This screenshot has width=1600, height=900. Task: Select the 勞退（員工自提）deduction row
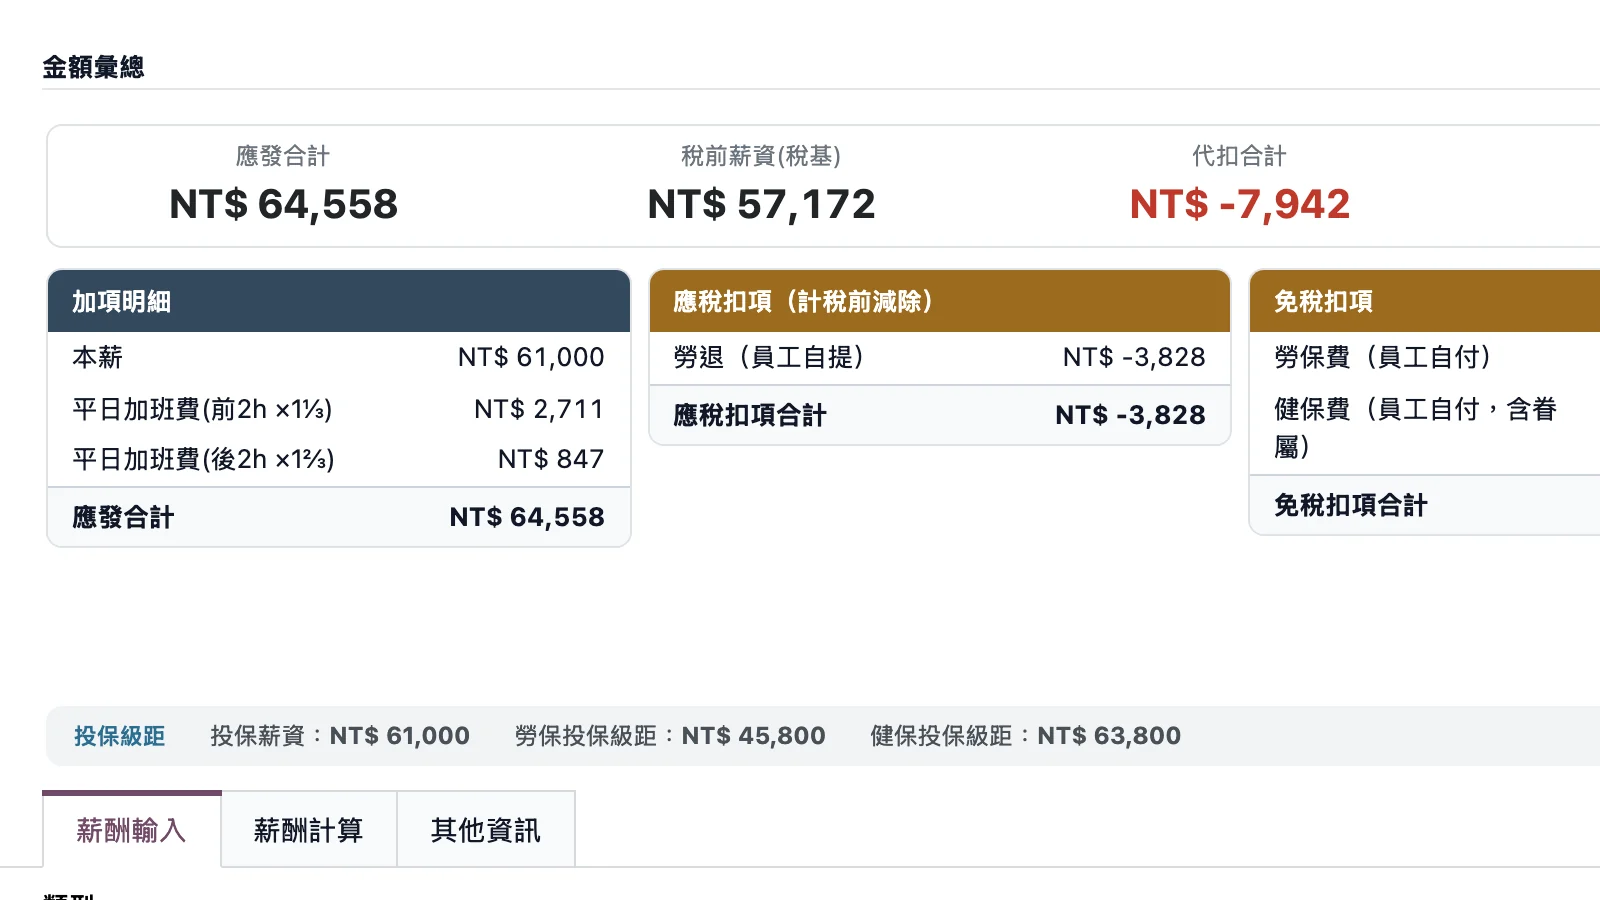940,357
